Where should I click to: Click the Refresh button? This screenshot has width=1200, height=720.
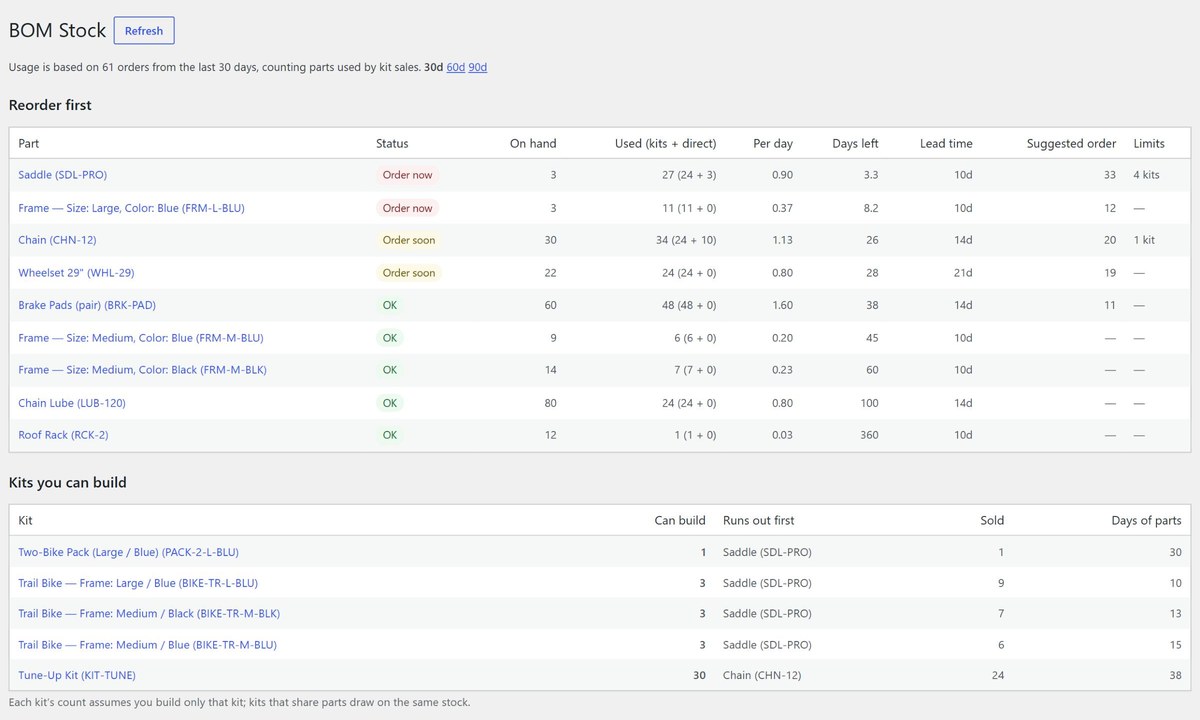coord(144,31)
